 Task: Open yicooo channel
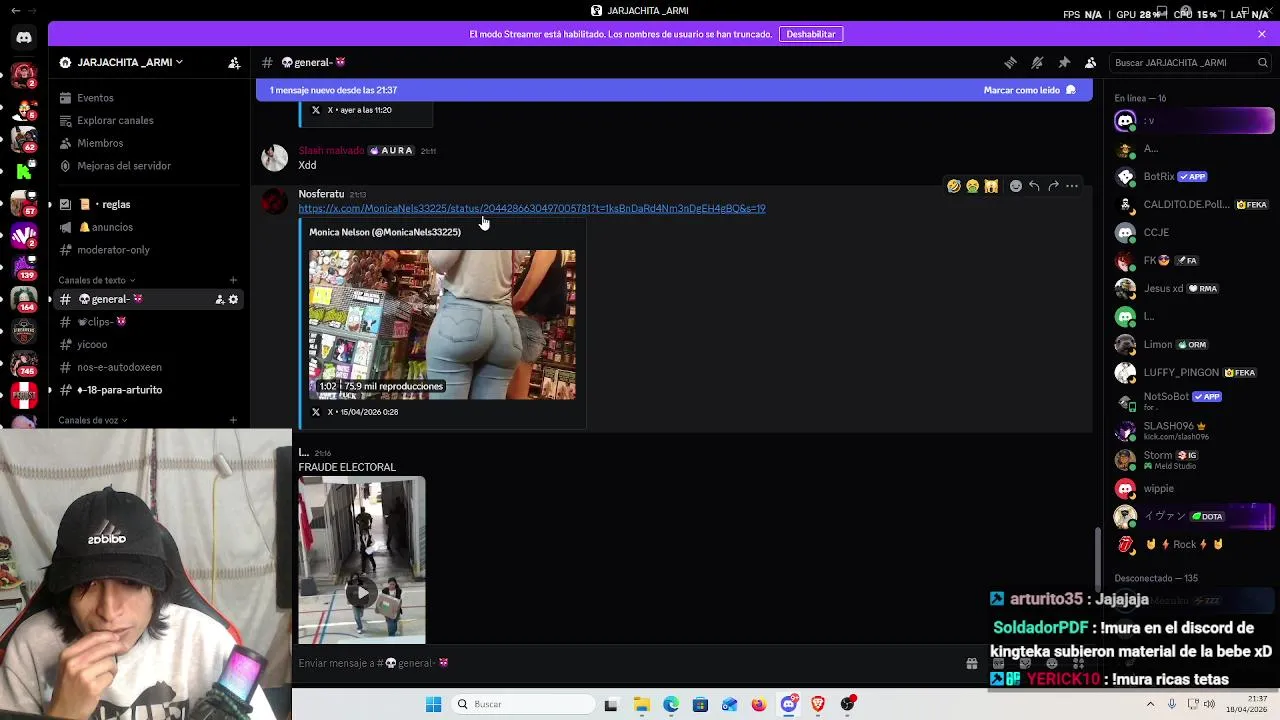tap(150, 344)
